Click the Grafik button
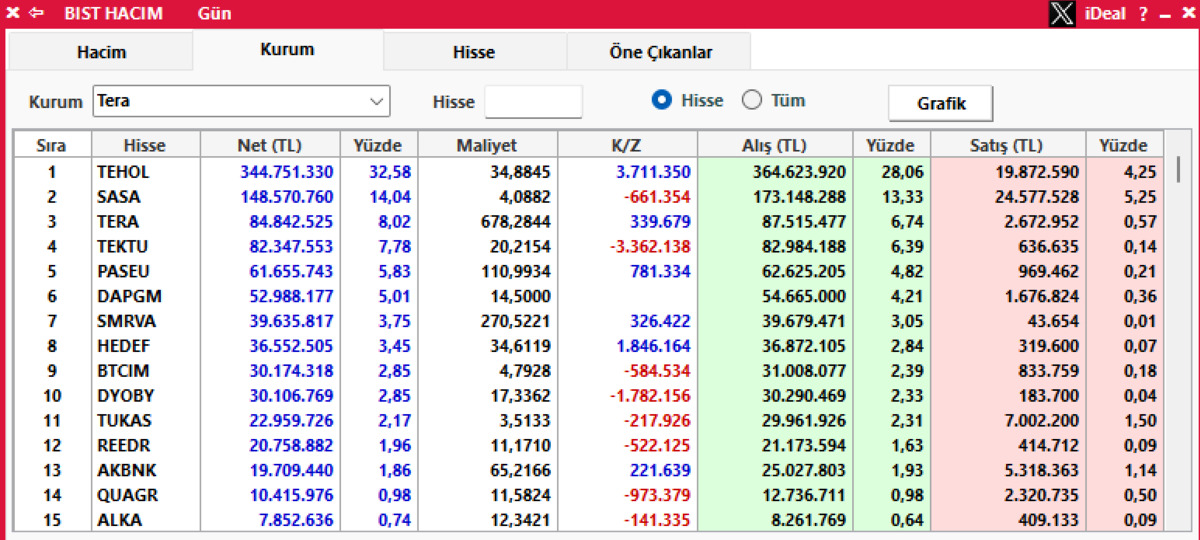Screen dimensions: 1200x540 (941, 103)
